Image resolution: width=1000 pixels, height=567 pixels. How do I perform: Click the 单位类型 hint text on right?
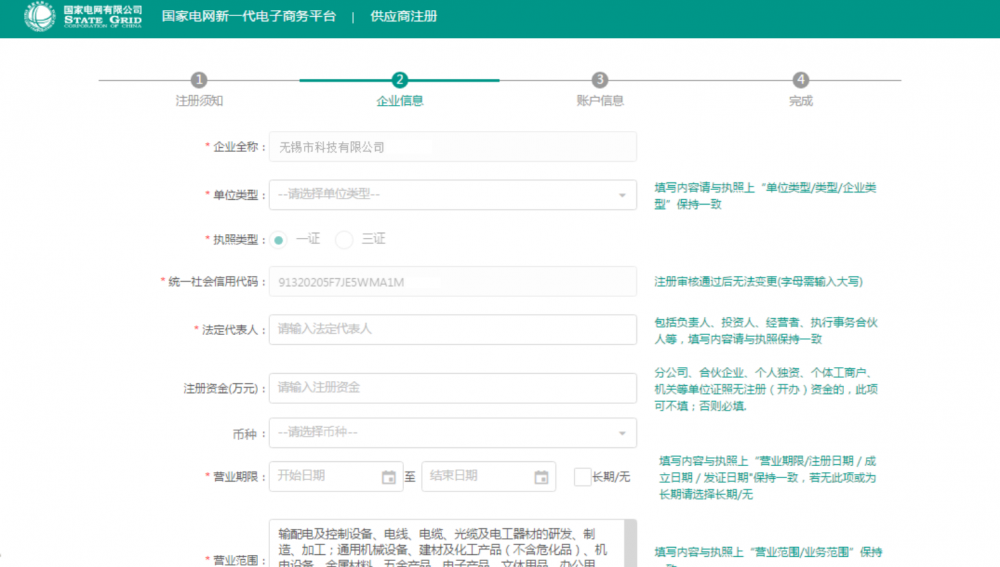765,196
